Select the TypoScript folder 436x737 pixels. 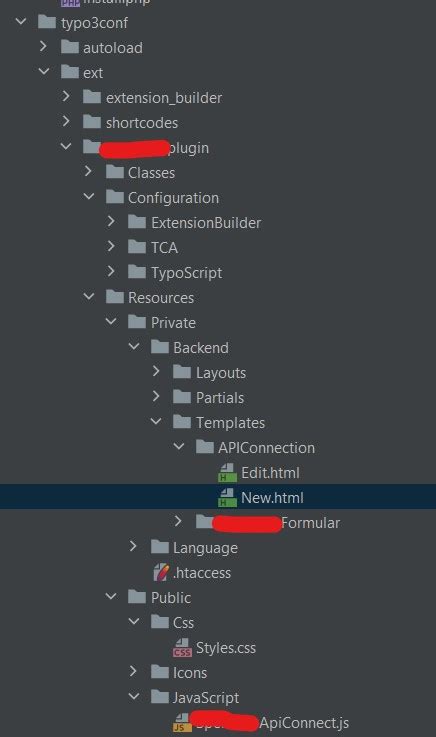point(175,273)
